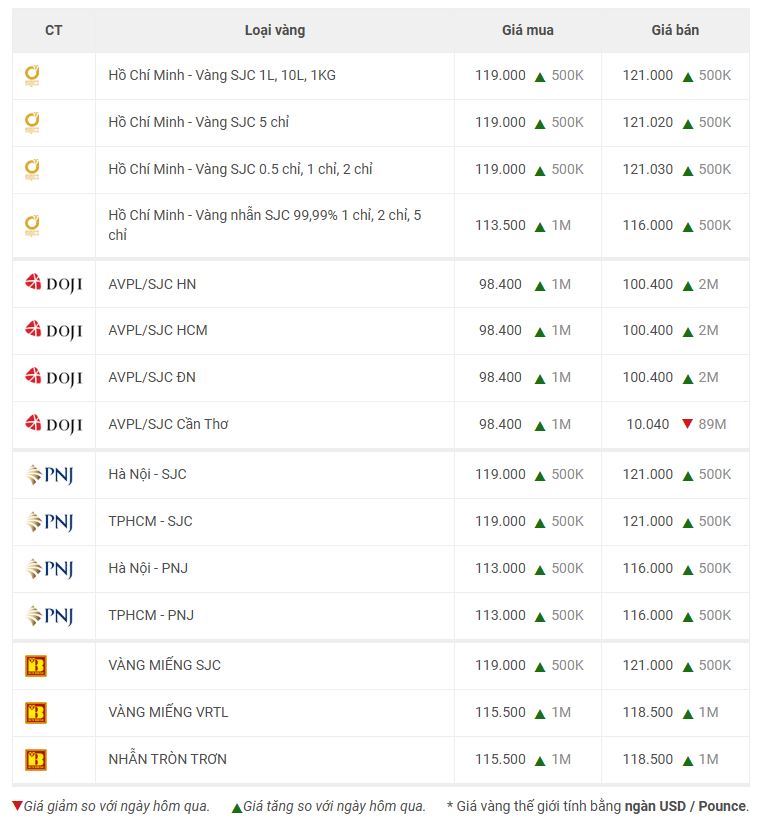Click the red triangle in the price decrease legend
The height and width of the screenshot is (835, 763).
pyautogui.click(x=18, y=805)
